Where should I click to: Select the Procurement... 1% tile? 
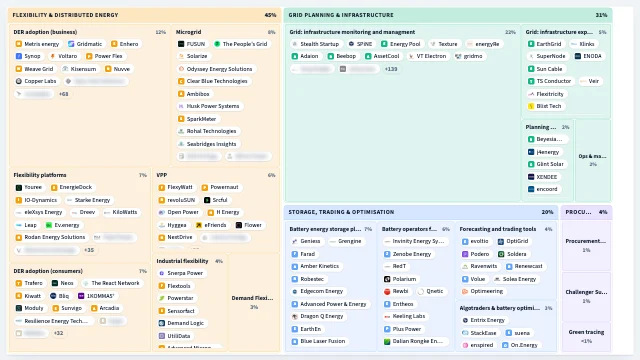coord(586,245)
